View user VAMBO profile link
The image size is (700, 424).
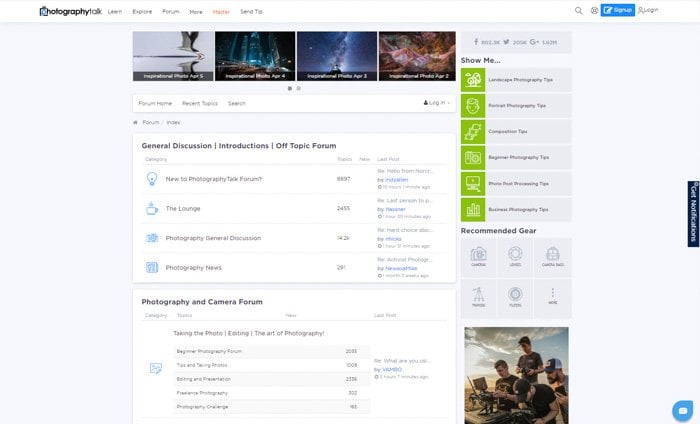coord(392,370)
